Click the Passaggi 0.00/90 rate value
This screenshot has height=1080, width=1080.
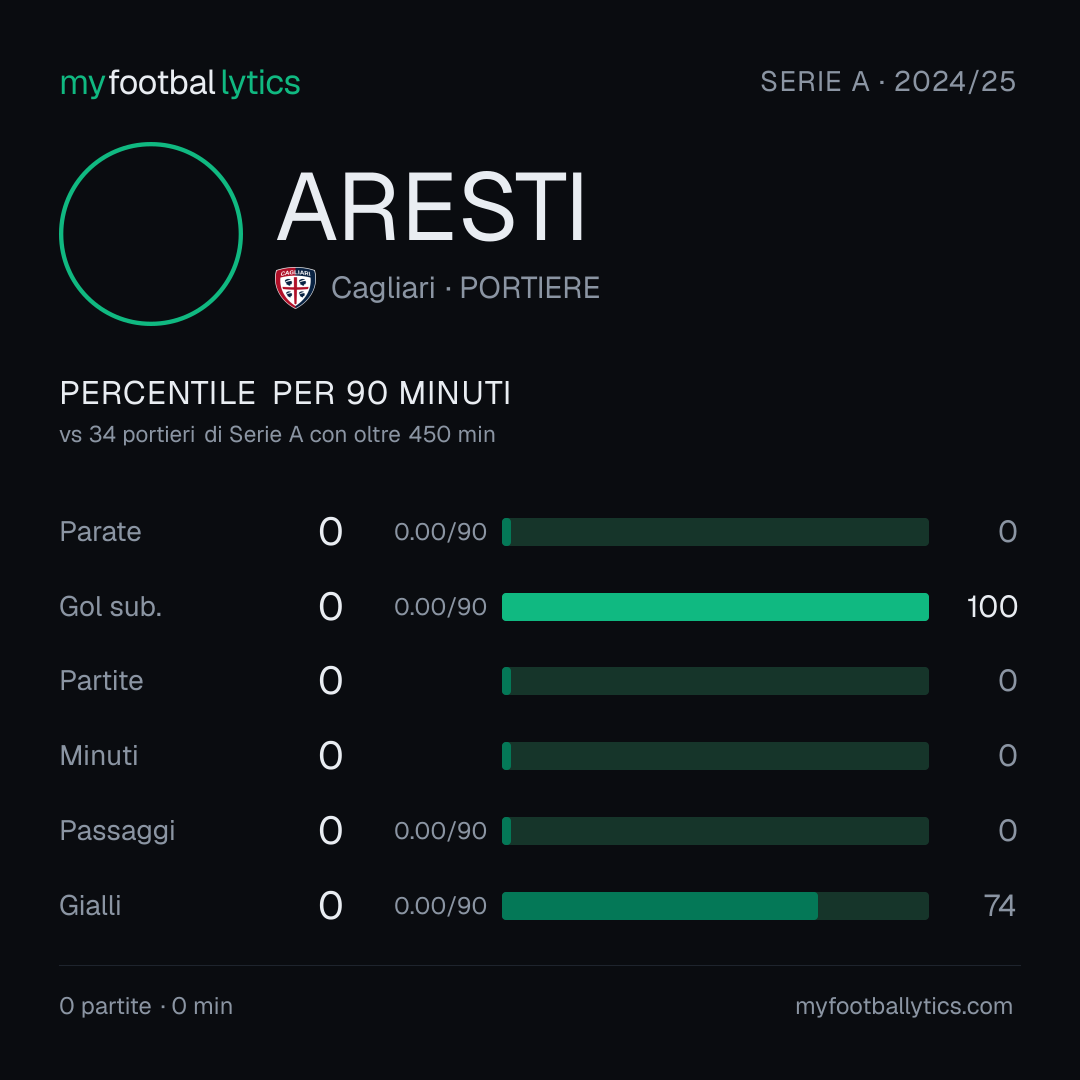click(x=440, y=831)
